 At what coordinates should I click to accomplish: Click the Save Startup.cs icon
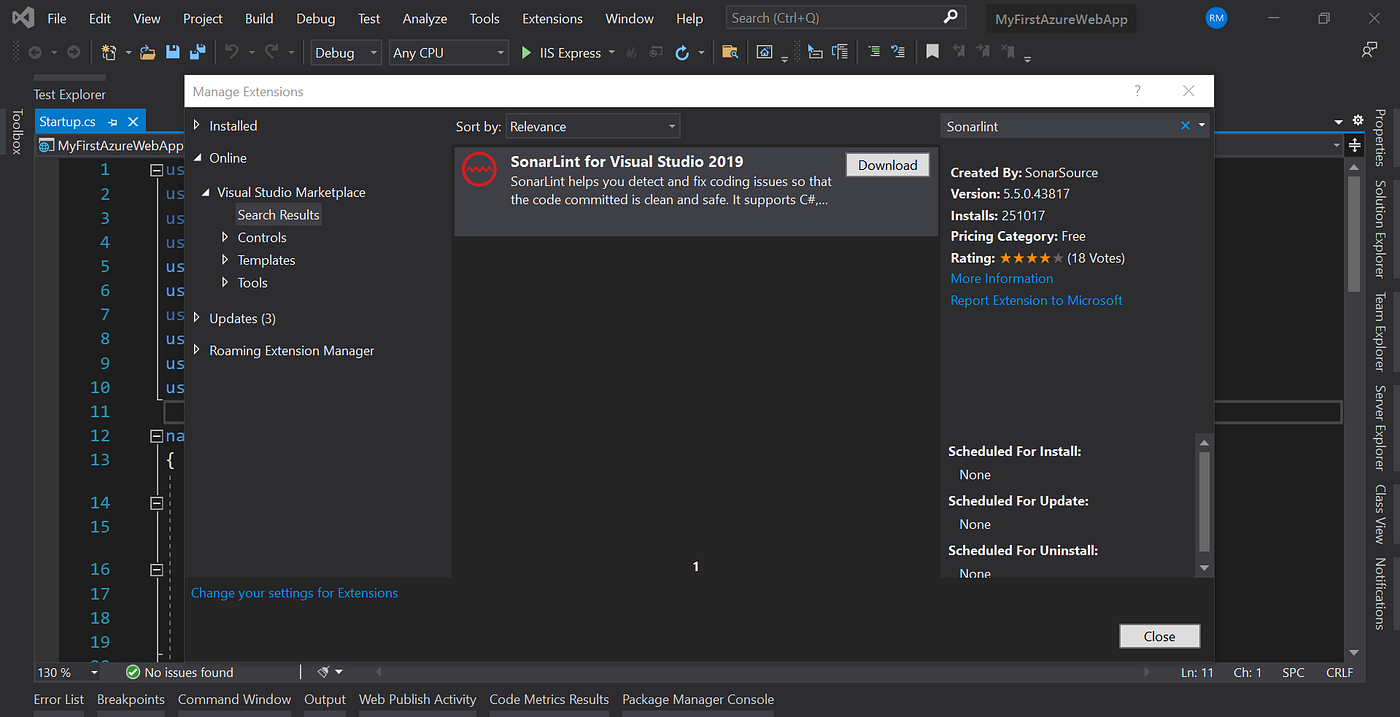(172, 51)
